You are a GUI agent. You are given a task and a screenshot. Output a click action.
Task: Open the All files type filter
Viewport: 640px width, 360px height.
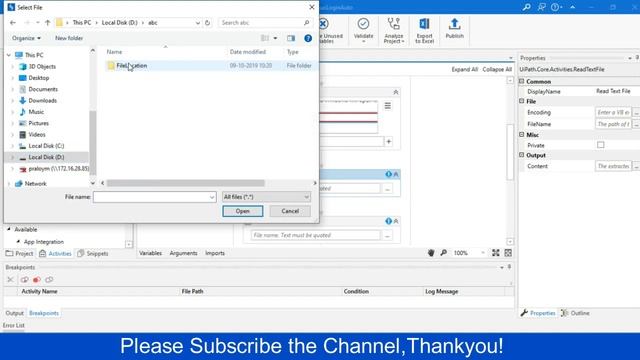[266, 197]
